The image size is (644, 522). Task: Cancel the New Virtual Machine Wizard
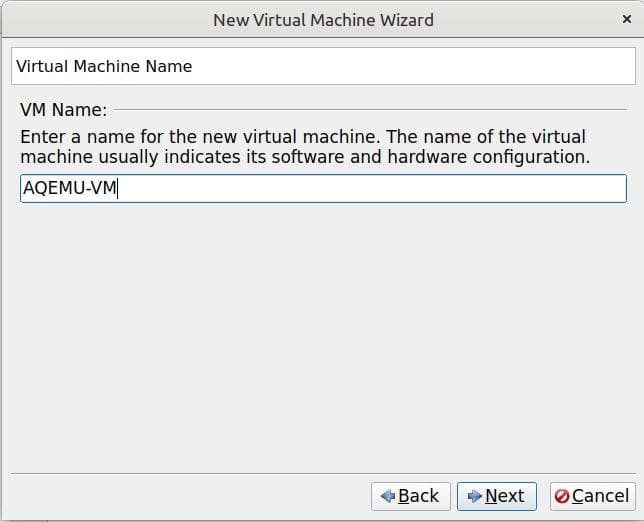[x=592, y=496]
